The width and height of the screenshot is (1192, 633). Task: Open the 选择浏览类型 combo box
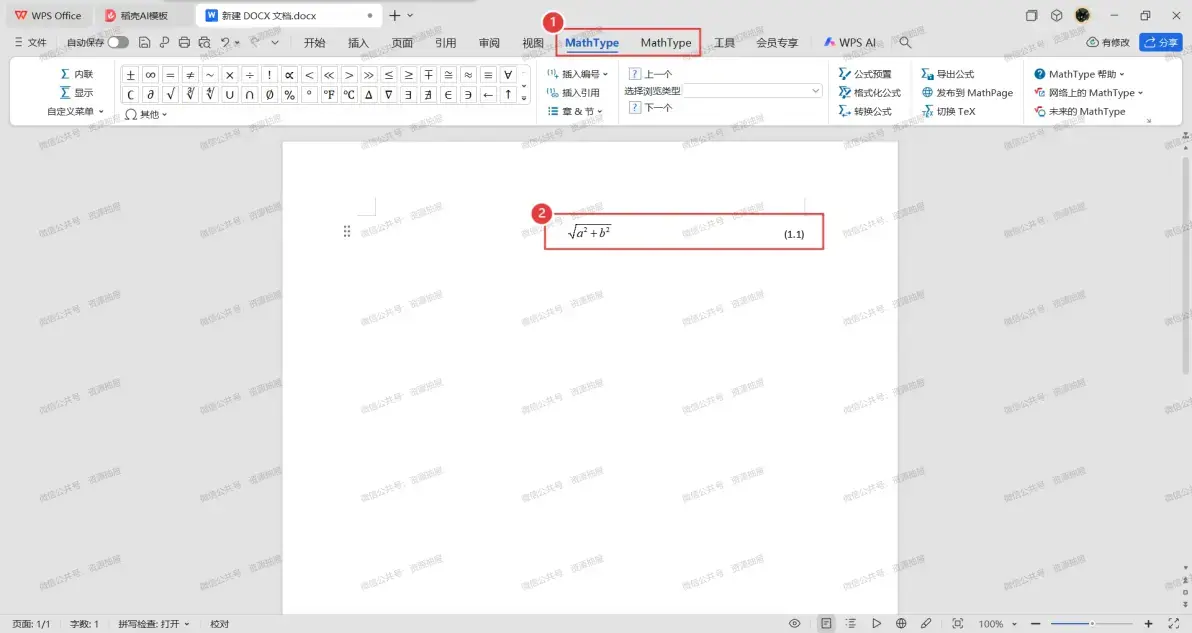pos(753,90)
